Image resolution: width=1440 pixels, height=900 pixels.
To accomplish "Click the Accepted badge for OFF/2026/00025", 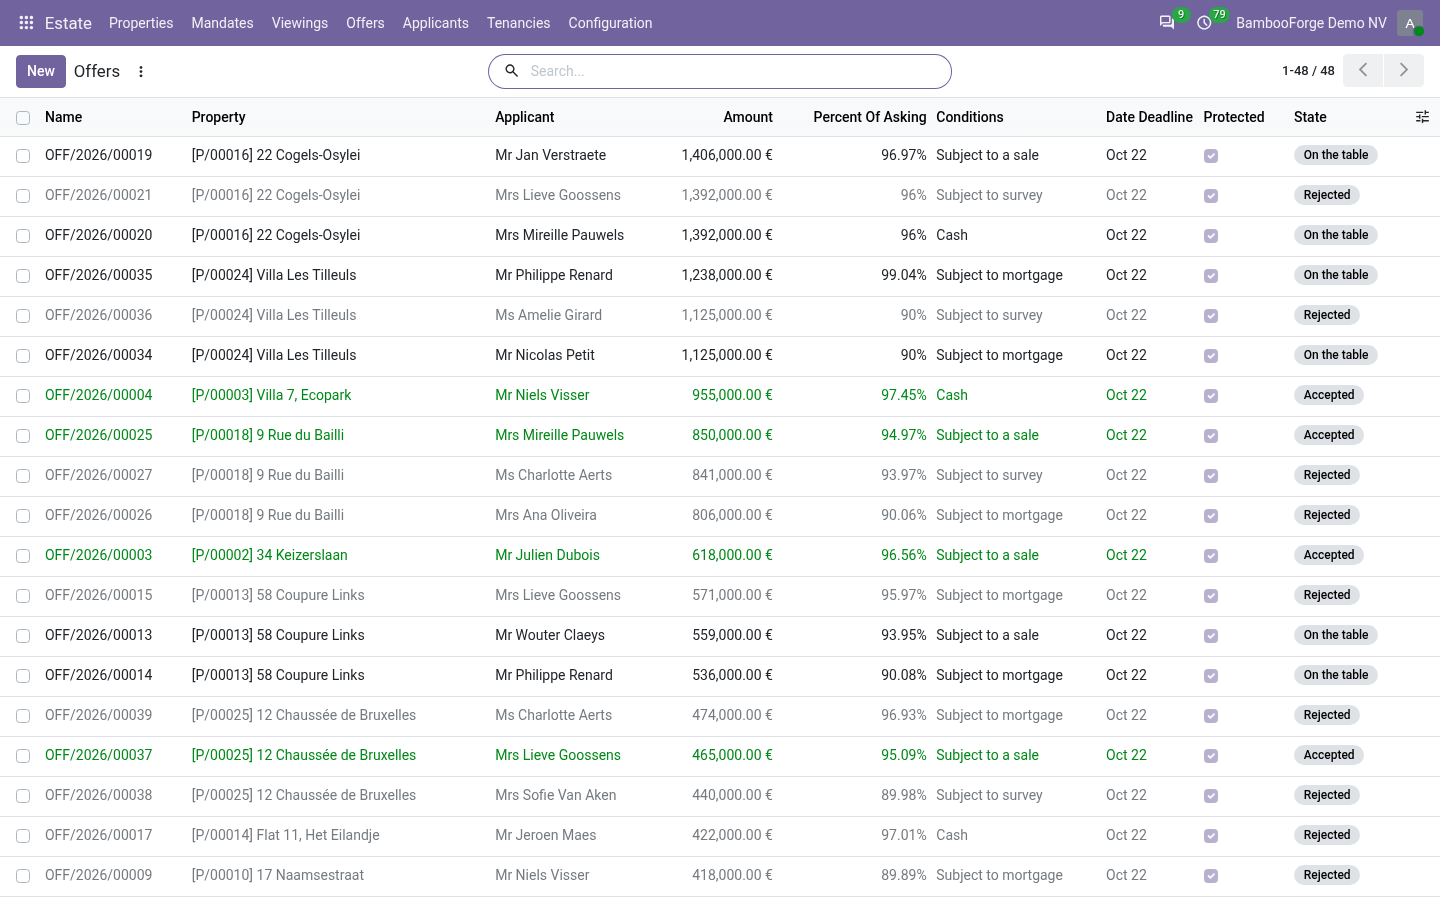I will click(1329, 435).
